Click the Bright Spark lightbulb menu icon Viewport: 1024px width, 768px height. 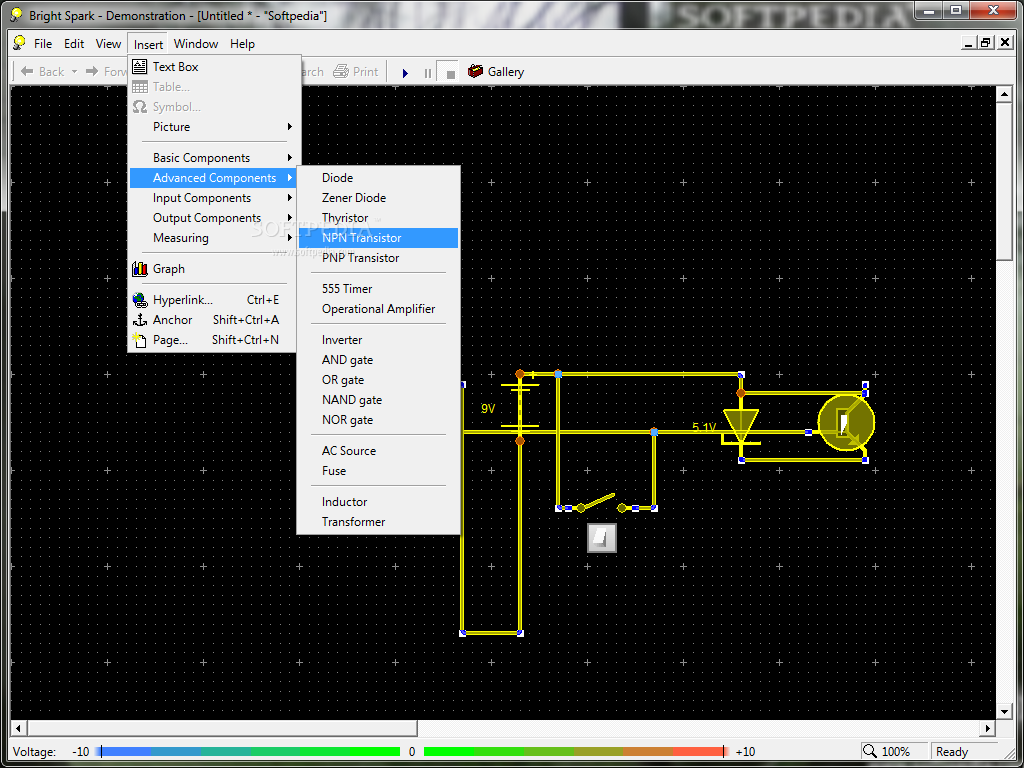coord(20,43)
